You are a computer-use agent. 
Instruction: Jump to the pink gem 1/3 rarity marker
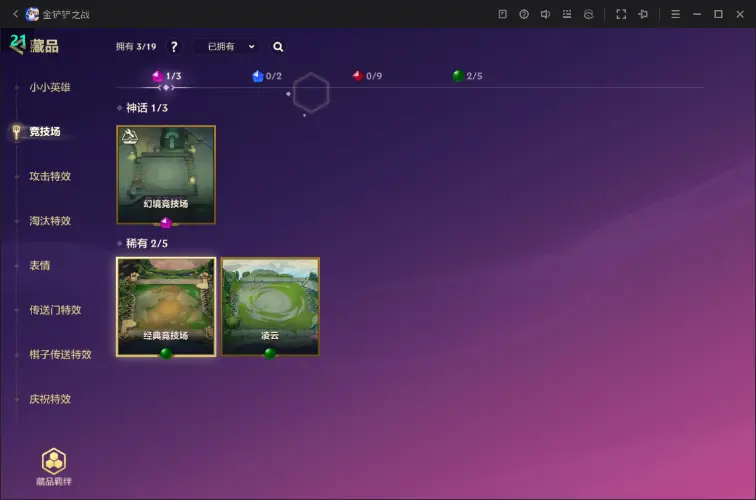coord(167,76)
